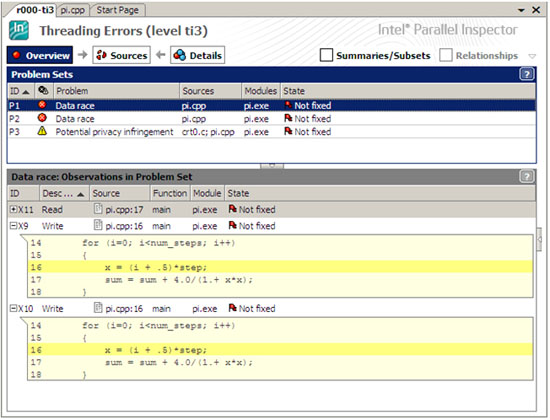Click the side panel expander handle

click(x=539, y=239)
